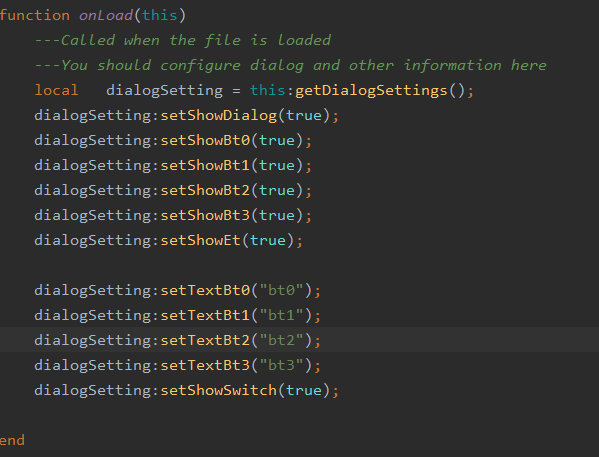Click setShowDialog(true) line
Screen dimensions: 599x457
pos(186,115)
